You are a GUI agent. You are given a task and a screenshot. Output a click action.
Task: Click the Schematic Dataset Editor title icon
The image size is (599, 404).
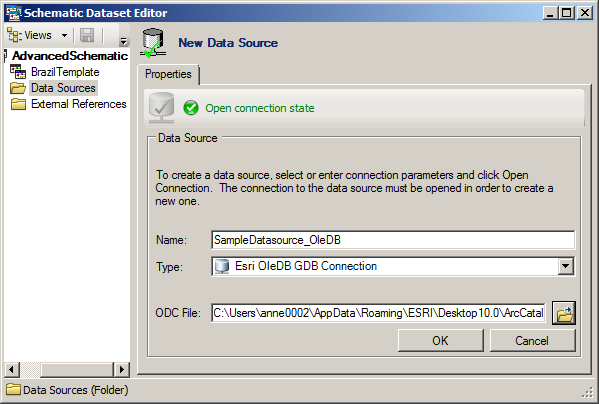coord(14,13)
